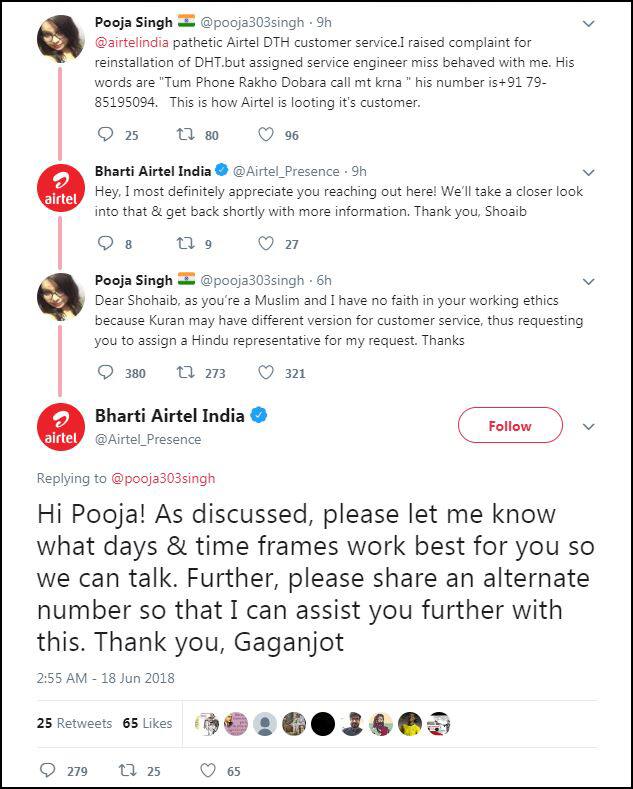This screenshot has height=789, width=633.
Task: View the 25 Retweets list
Action: coord(75,723)
